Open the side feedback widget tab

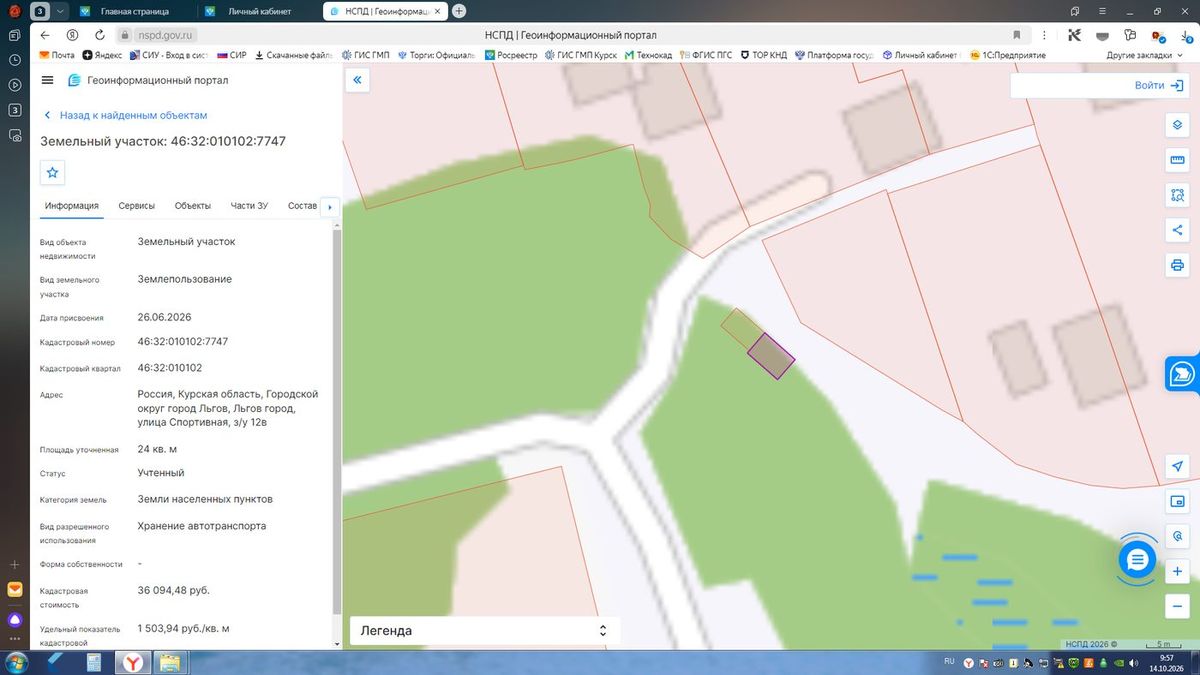(x=1182, y=373)
